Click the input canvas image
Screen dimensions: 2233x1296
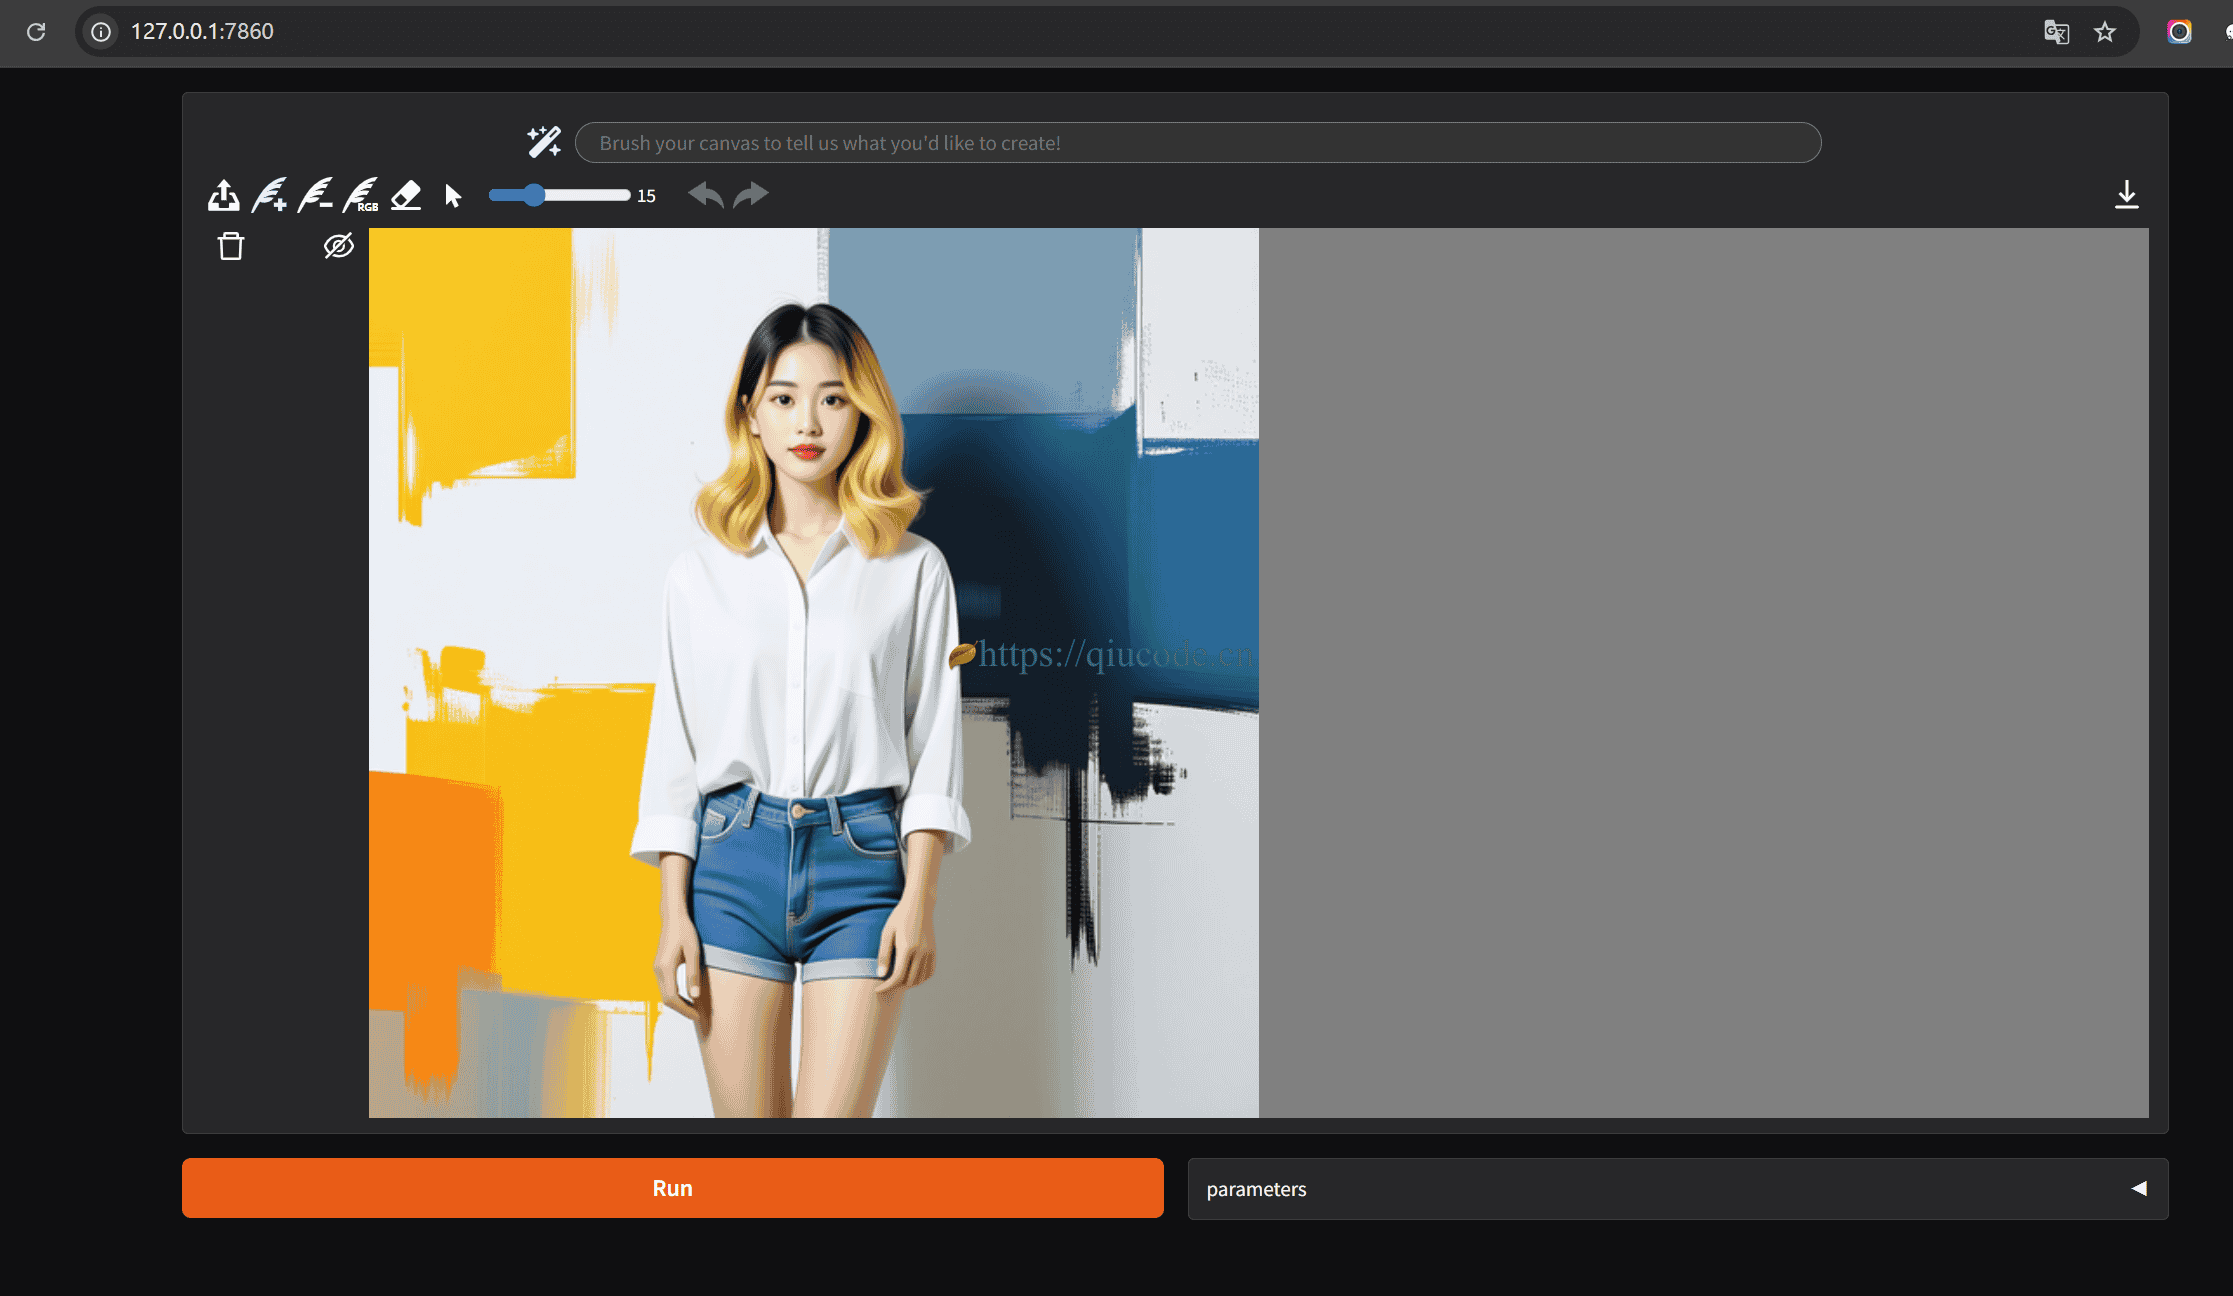click(x=814, y=673)
